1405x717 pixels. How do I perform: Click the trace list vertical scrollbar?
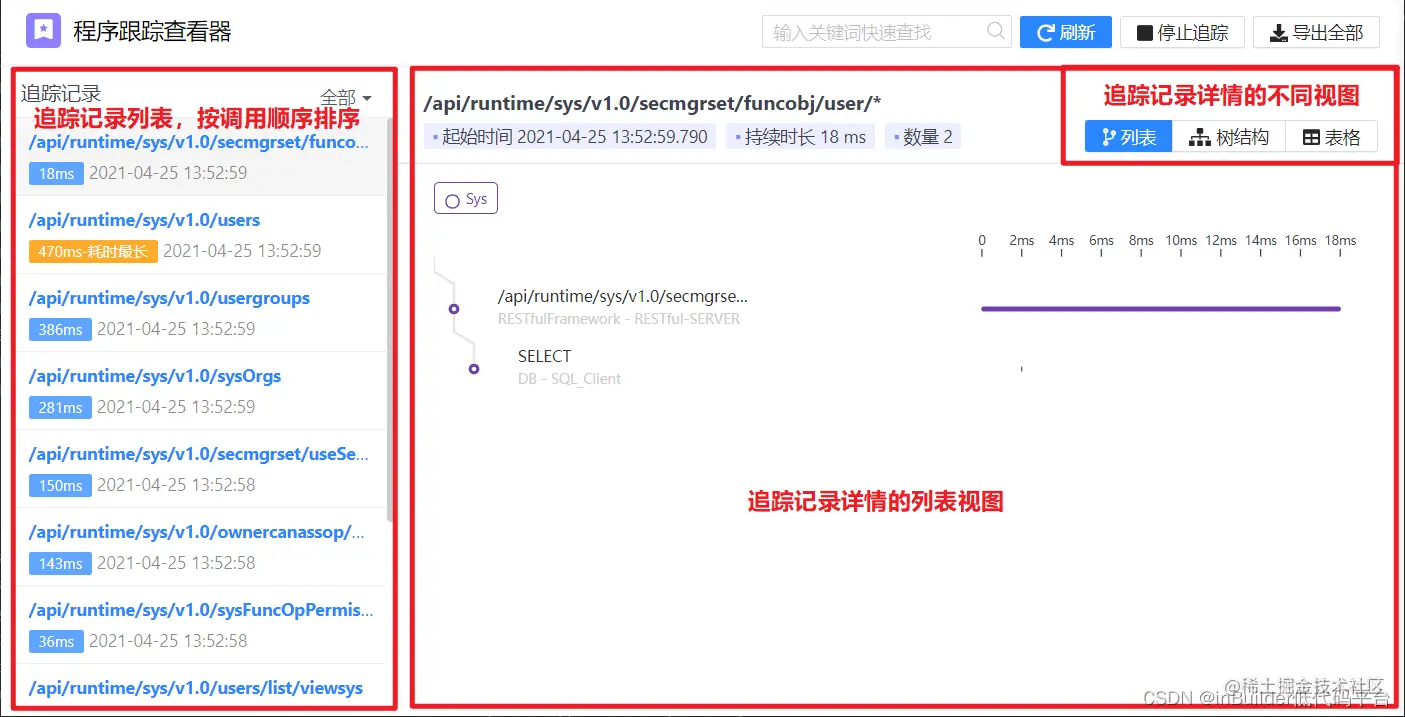[x=390, y=320]
